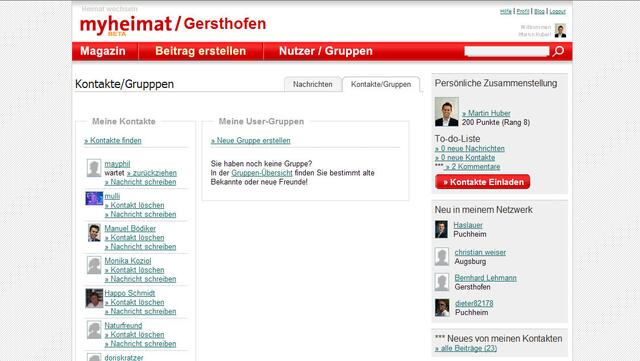Viewport: 640px width, 361px height.
Task: Select the Kontakte/Gruppen tab
Action: click(381, 84)
